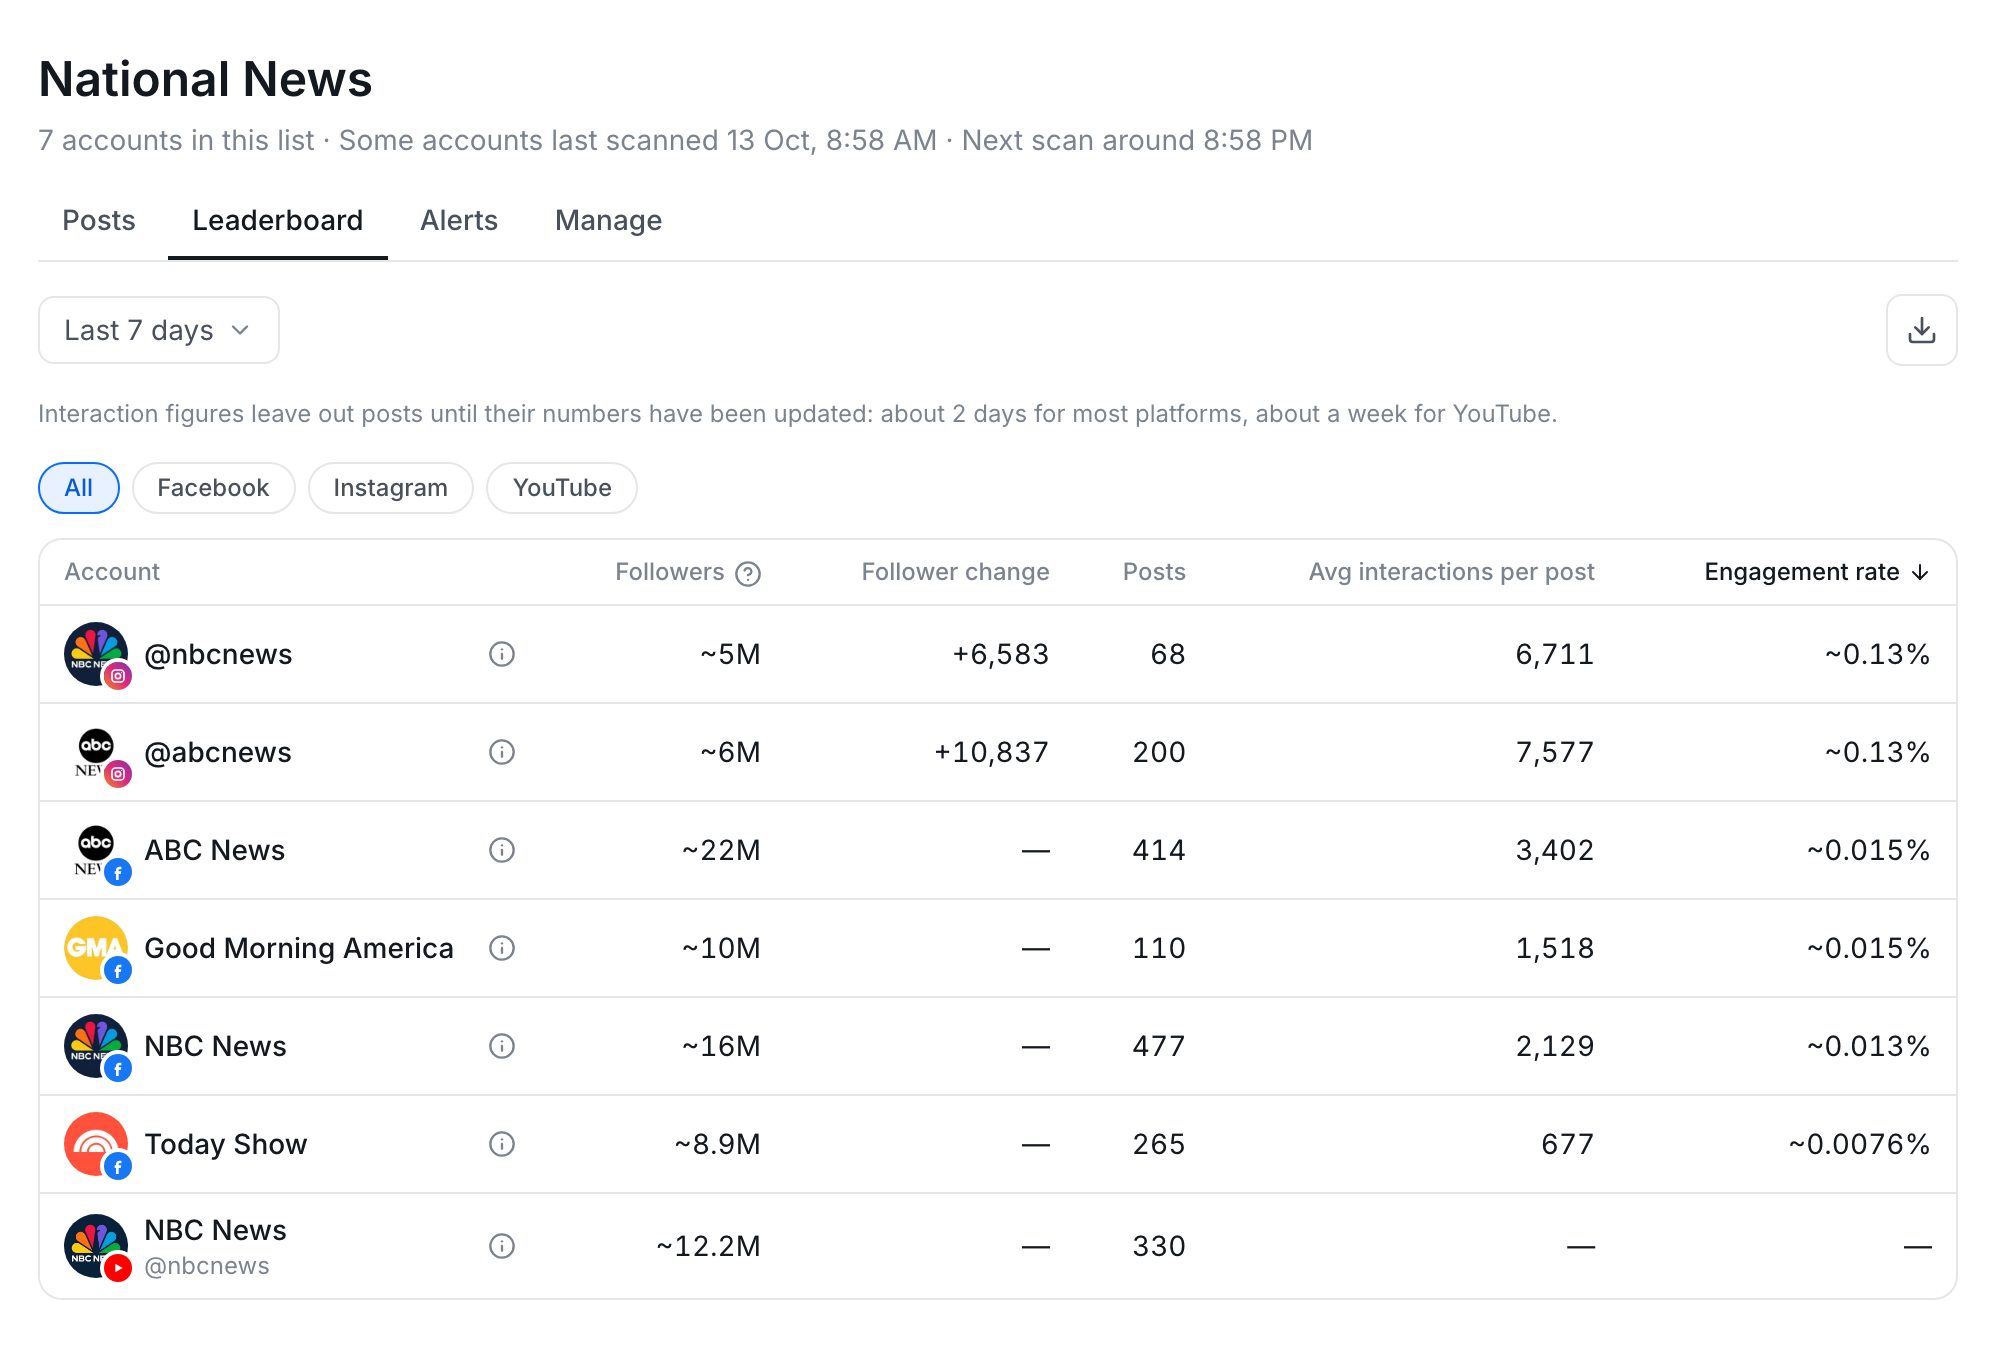The height and width of the screenshot is (1346, 1996).
Task: Click engagement rate ~0.0076%
Action: tap(1859, 1144)
